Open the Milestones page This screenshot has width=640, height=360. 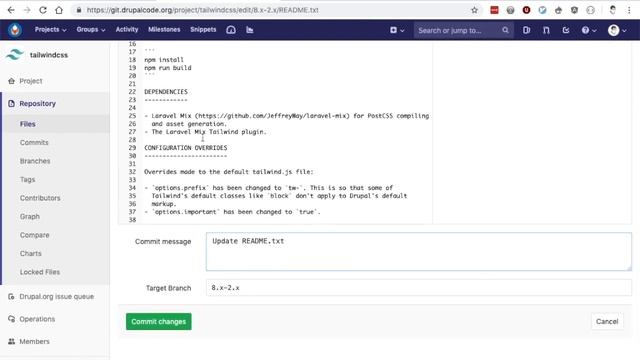point(164,30)
